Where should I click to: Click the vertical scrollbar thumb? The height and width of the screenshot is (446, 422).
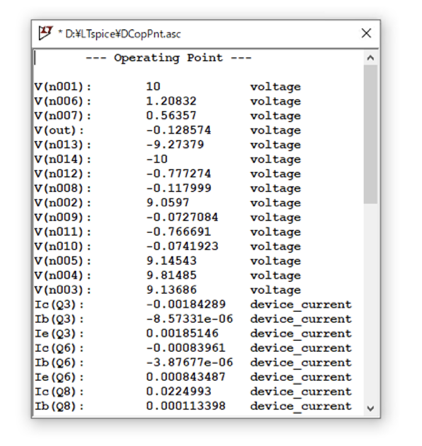pyautogui.click(x=370, y=134)
